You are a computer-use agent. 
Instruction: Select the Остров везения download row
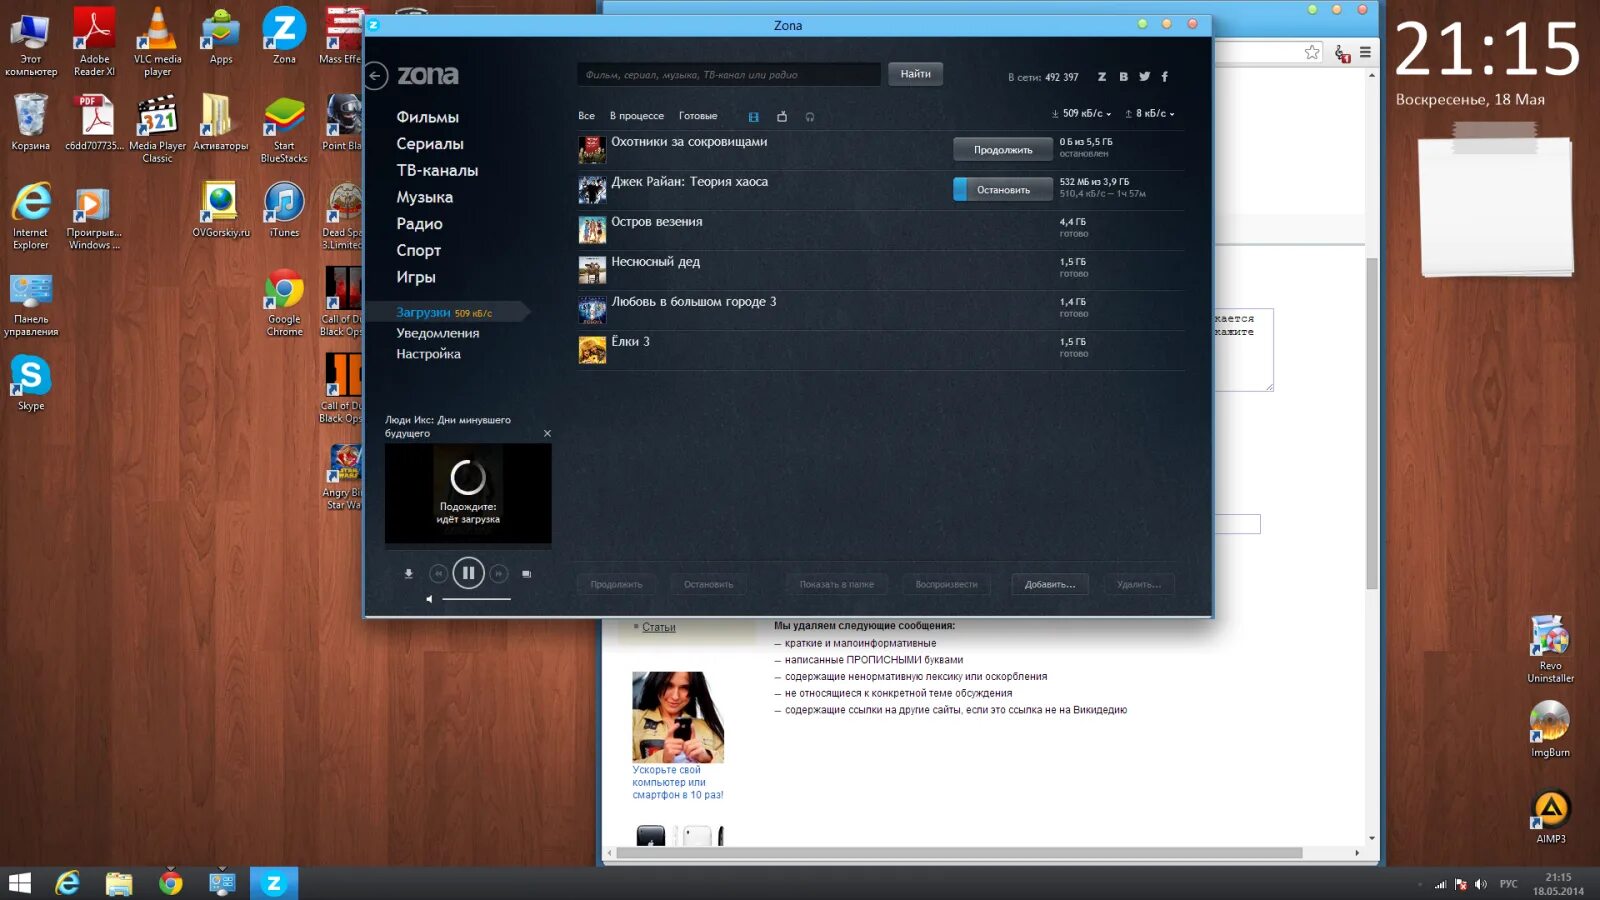tap(880, 230)
